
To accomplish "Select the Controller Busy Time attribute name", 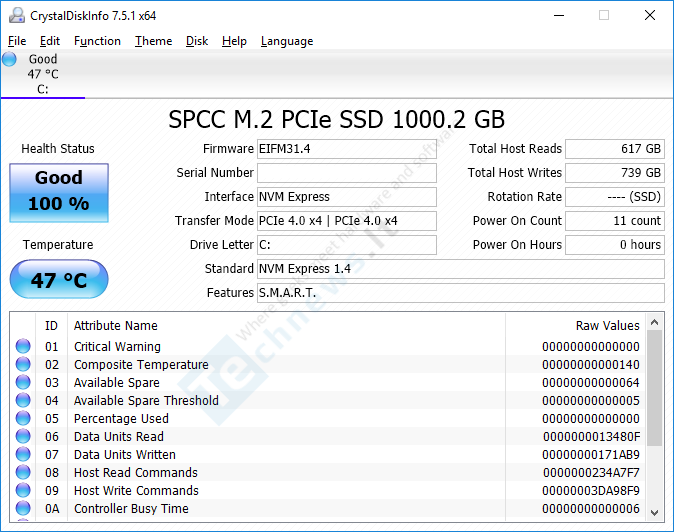I will tap(131, 509).
